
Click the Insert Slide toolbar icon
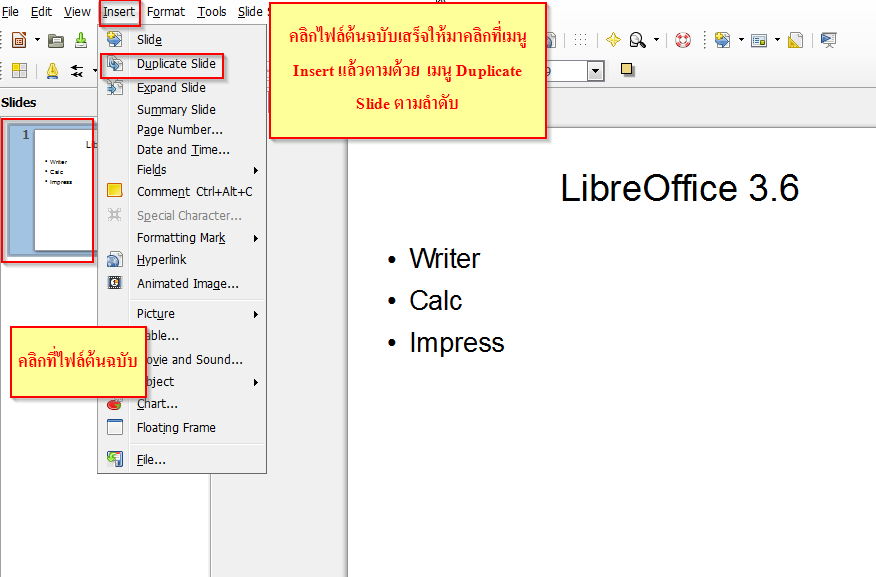(723, 40)
